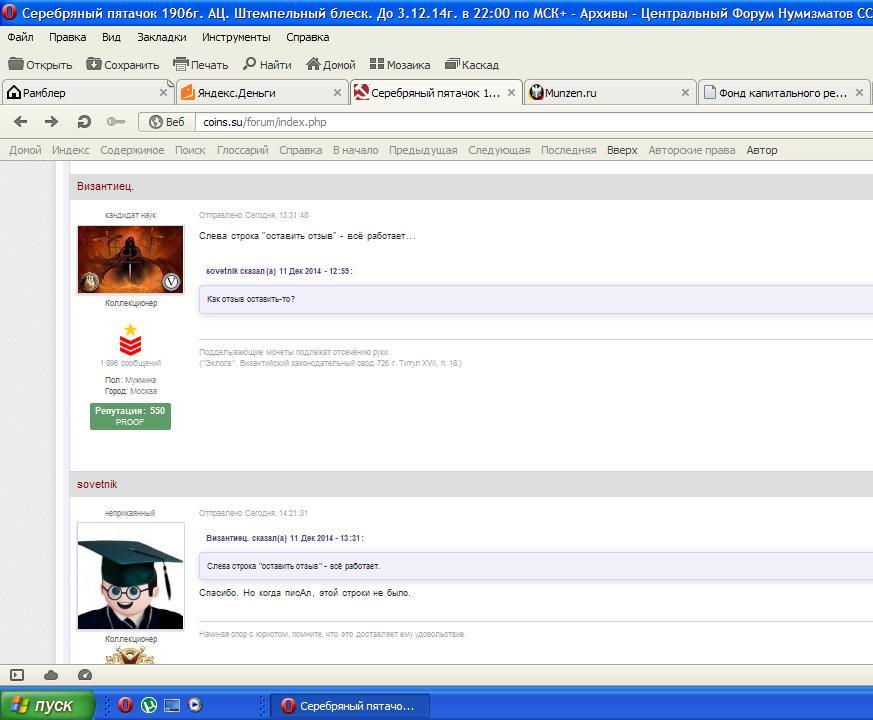This screenshot has width=873, height=720.
Task: Open the Opera menu logo in title bar
Action: click(x=9, y=11)
